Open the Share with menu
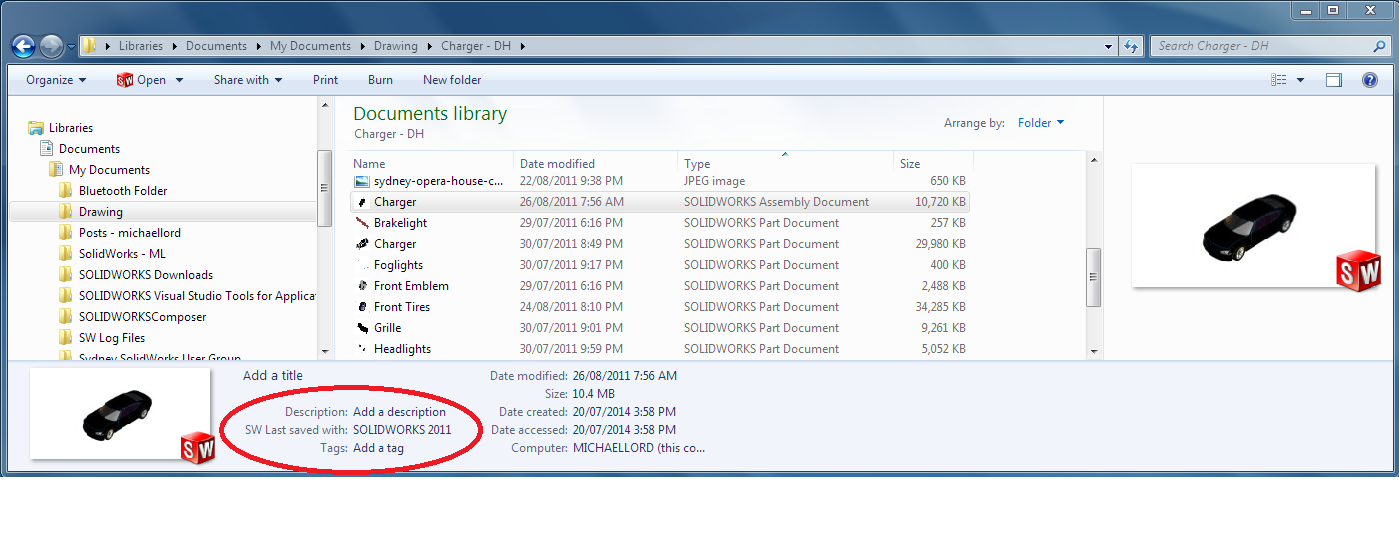The image size is (1399, 540). (x=247, y=80)
